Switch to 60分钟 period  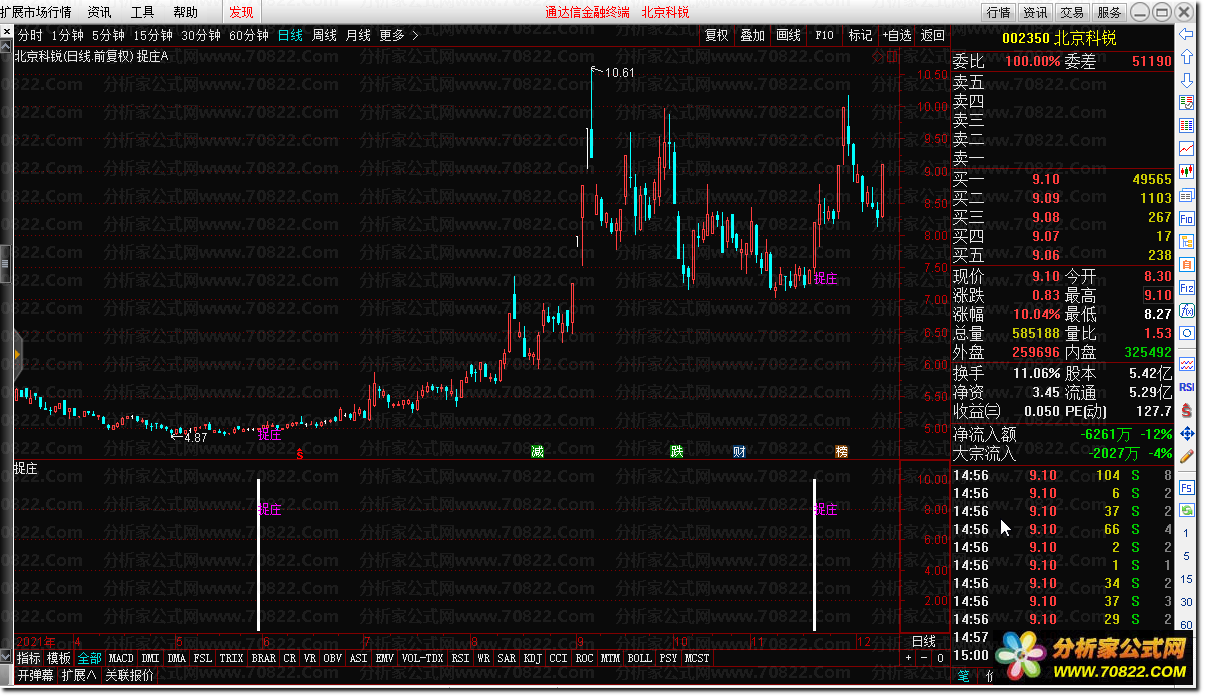click(x=249, y=35)
